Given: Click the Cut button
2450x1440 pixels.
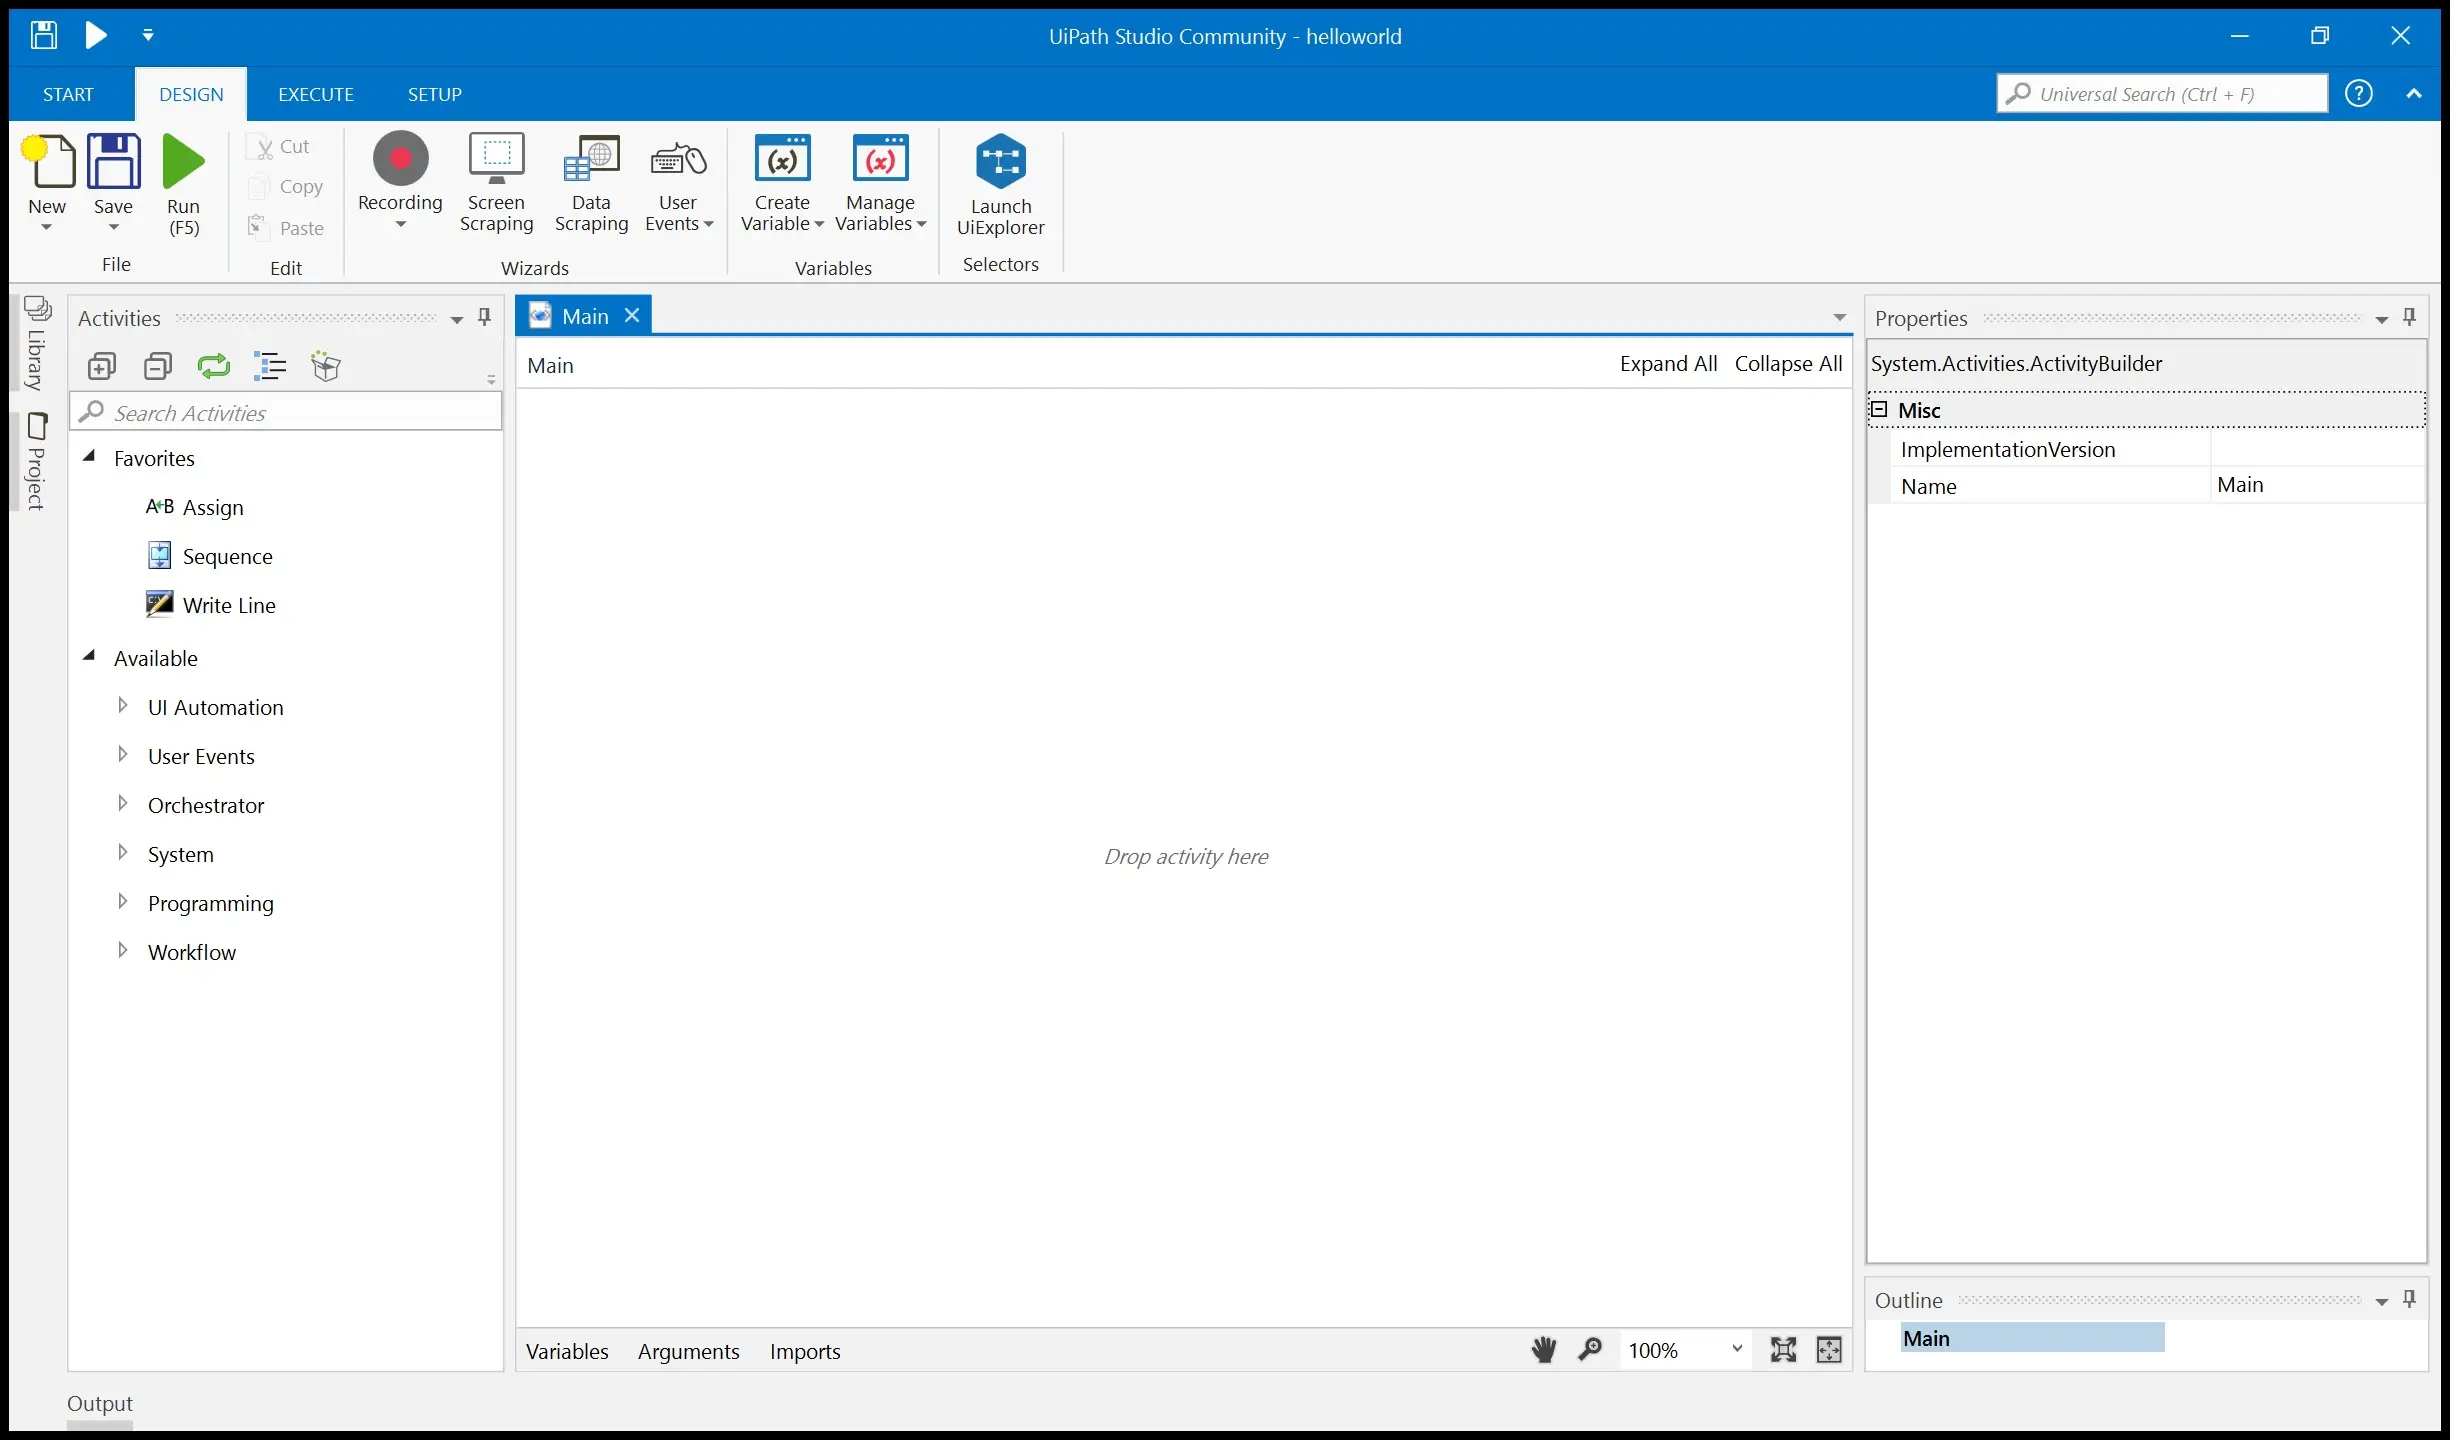Looking at the screenshot, I should point(279,146).
